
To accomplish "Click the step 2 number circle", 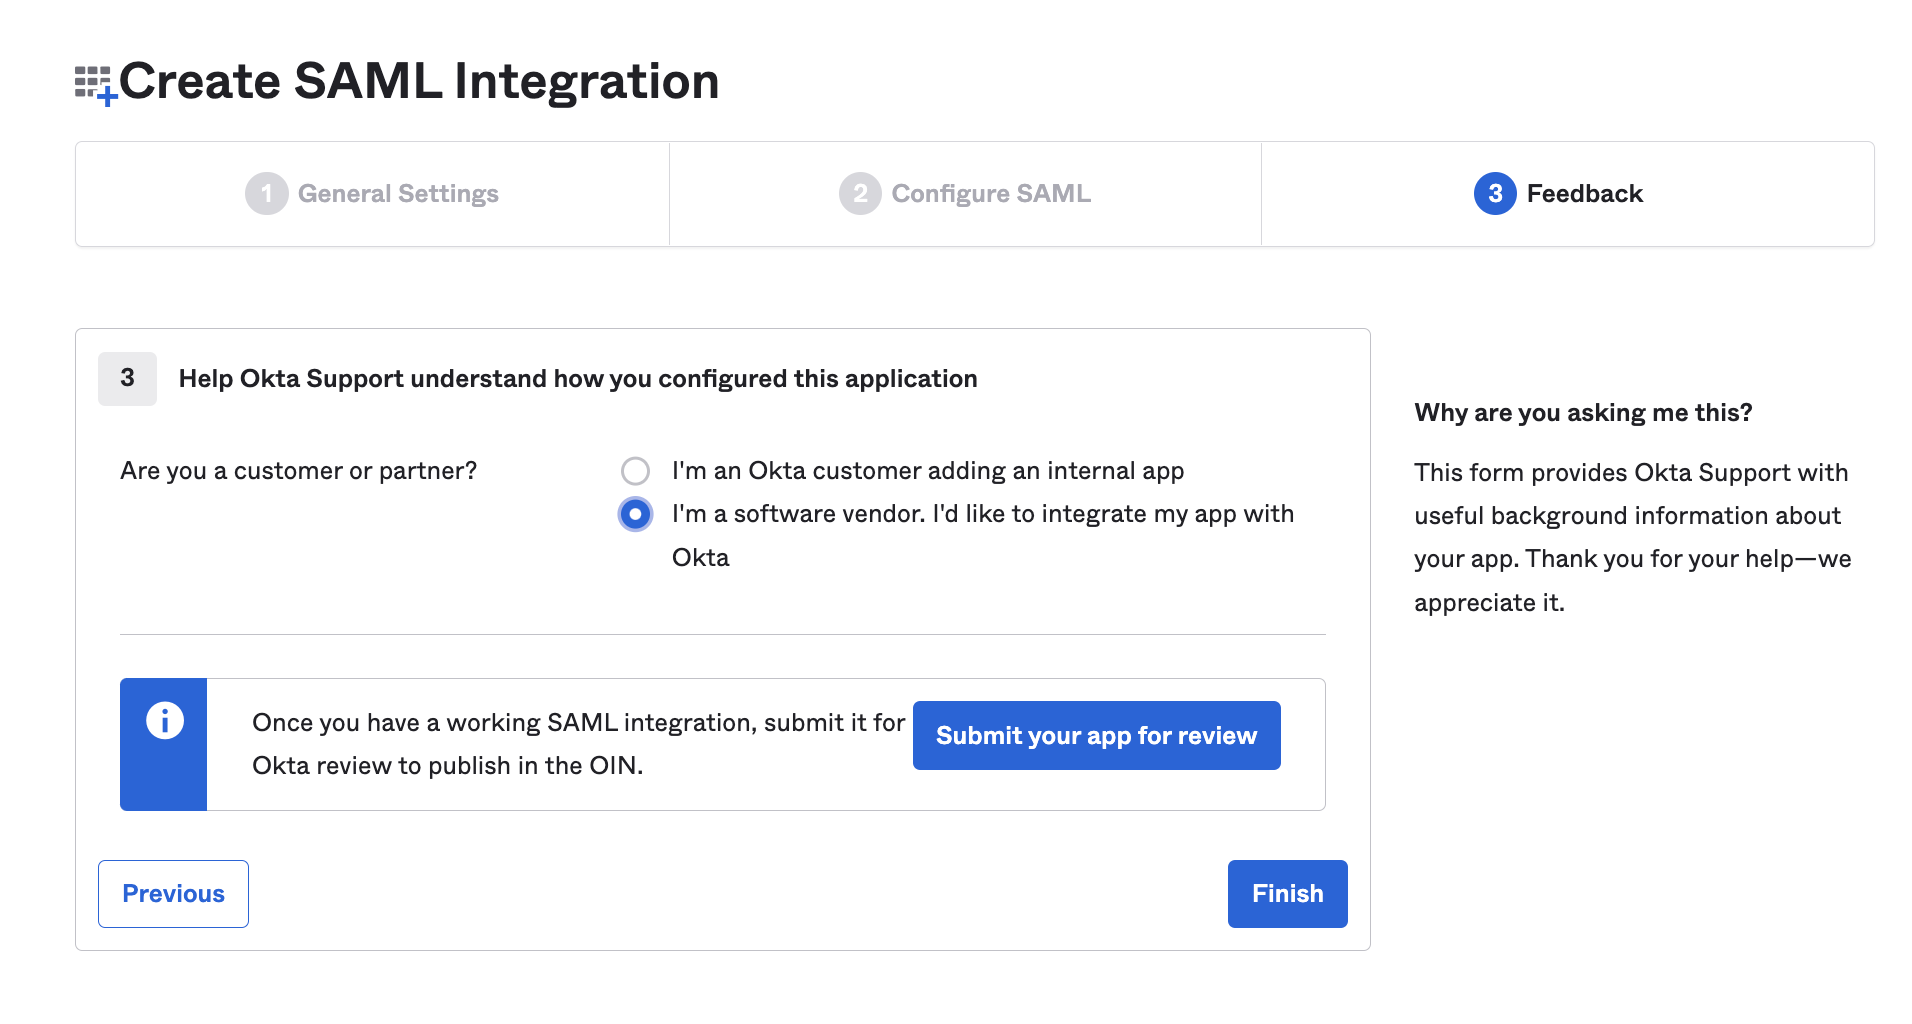I will (860, 193).
